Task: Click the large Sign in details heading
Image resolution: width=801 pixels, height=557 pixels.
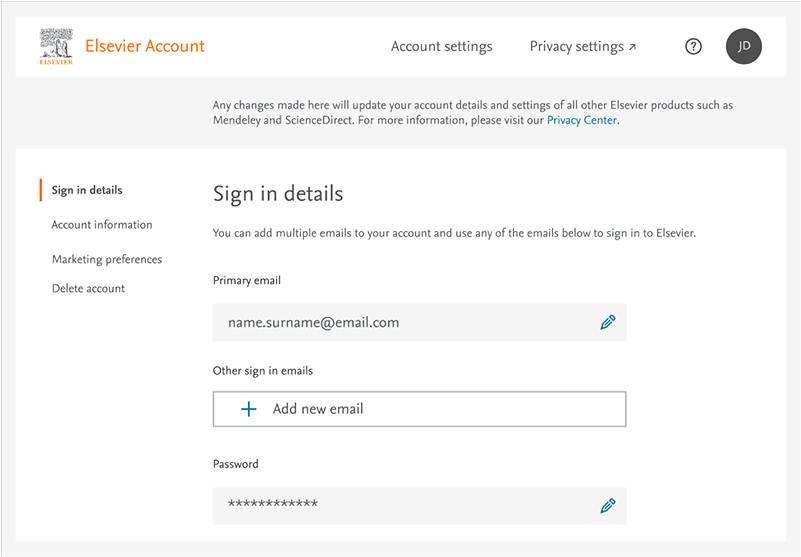Action: point(278,193)
